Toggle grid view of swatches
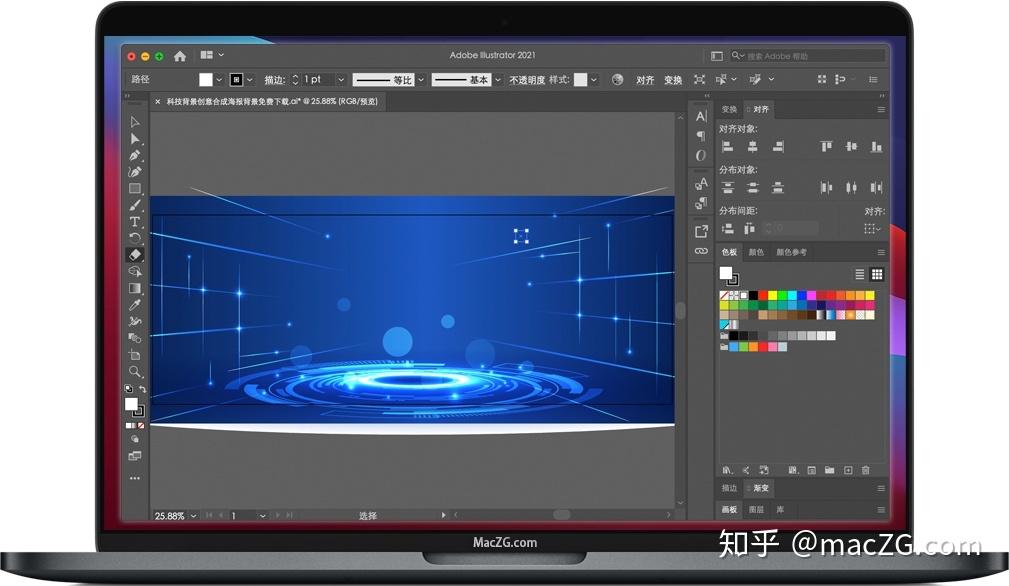 (877, 274)
